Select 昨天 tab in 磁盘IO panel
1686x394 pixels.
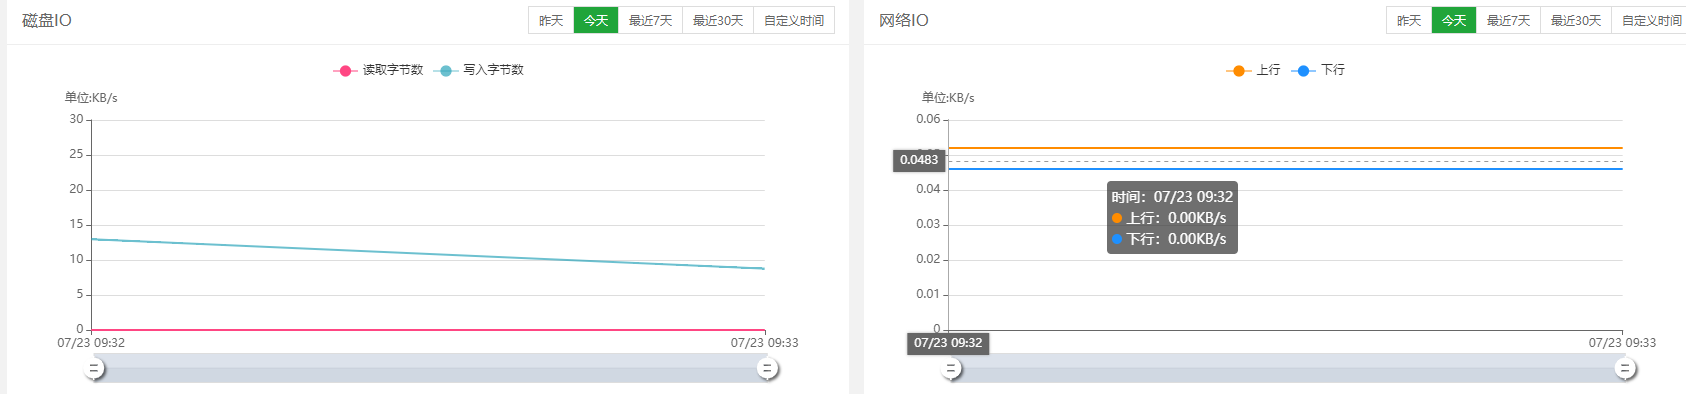[551, 20]
